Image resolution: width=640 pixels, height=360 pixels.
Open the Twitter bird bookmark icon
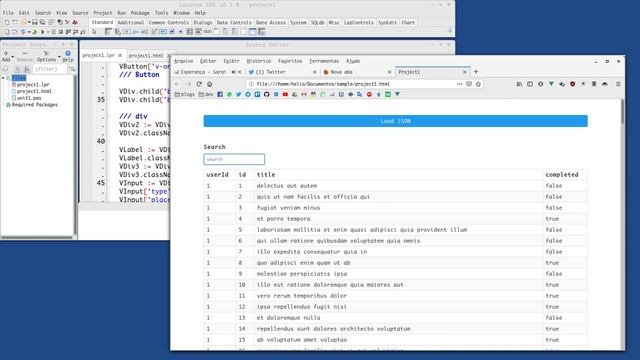click(238, 94)
